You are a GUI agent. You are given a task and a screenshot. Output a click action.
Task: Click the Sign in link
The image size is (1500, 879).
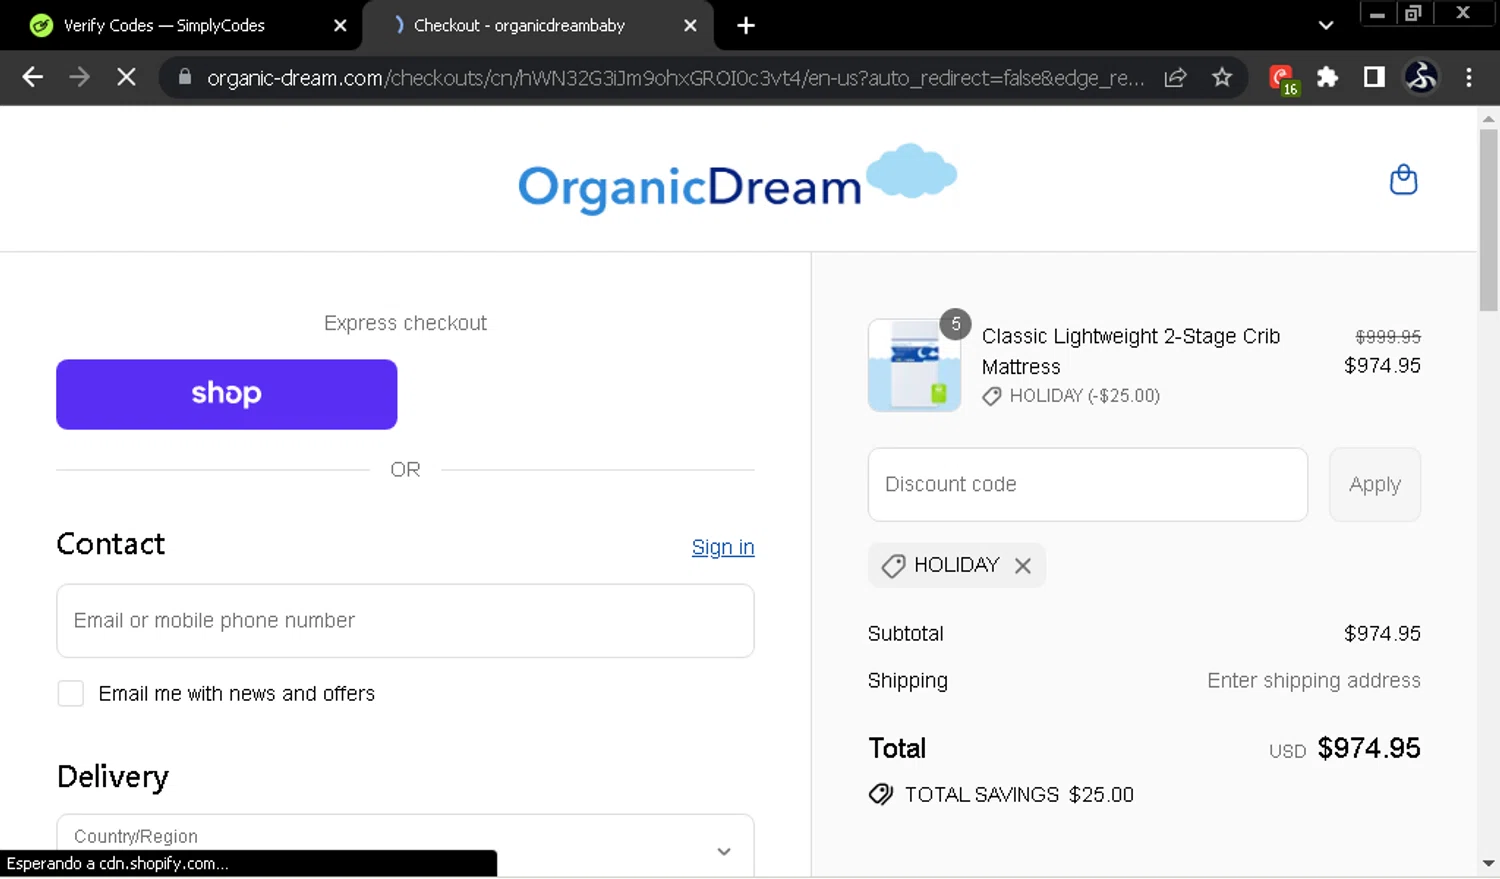click(x=723, y=547)
